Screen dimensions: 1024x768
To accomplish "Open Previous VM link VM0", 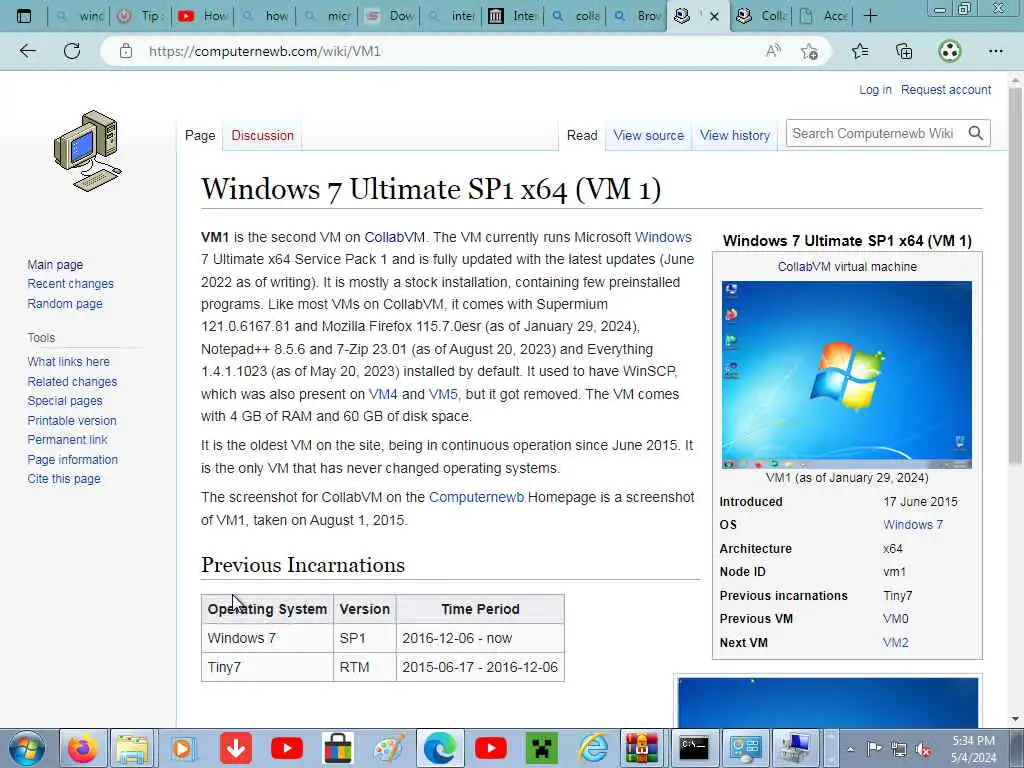I will (895, 618).
